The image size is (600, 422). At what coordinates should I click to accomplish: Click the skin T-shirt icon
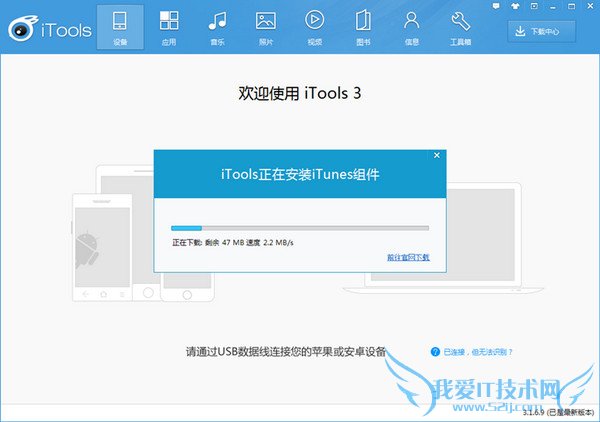point(515,6)
